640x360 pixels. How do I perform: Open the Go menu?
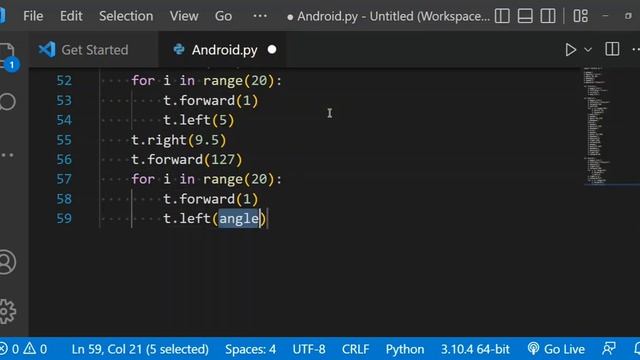tap(223, 16)
